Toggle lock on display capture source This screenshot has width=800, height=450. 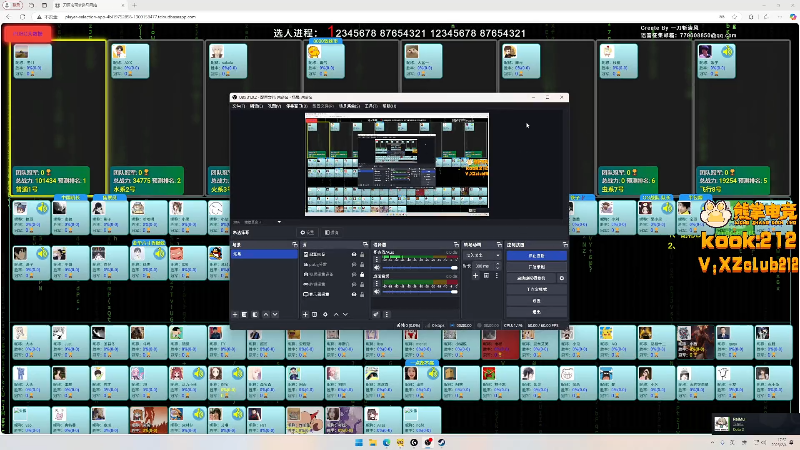click(362, 294)
